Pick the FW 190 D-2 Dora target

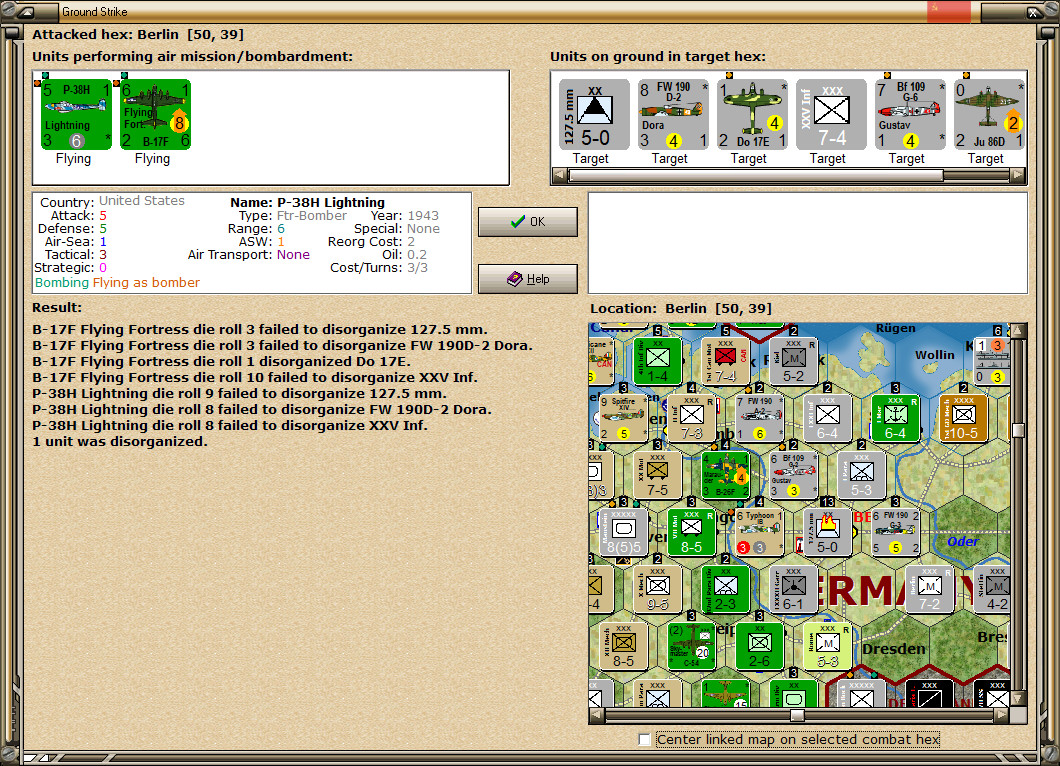pyautogui.click(x=673, y=114)
